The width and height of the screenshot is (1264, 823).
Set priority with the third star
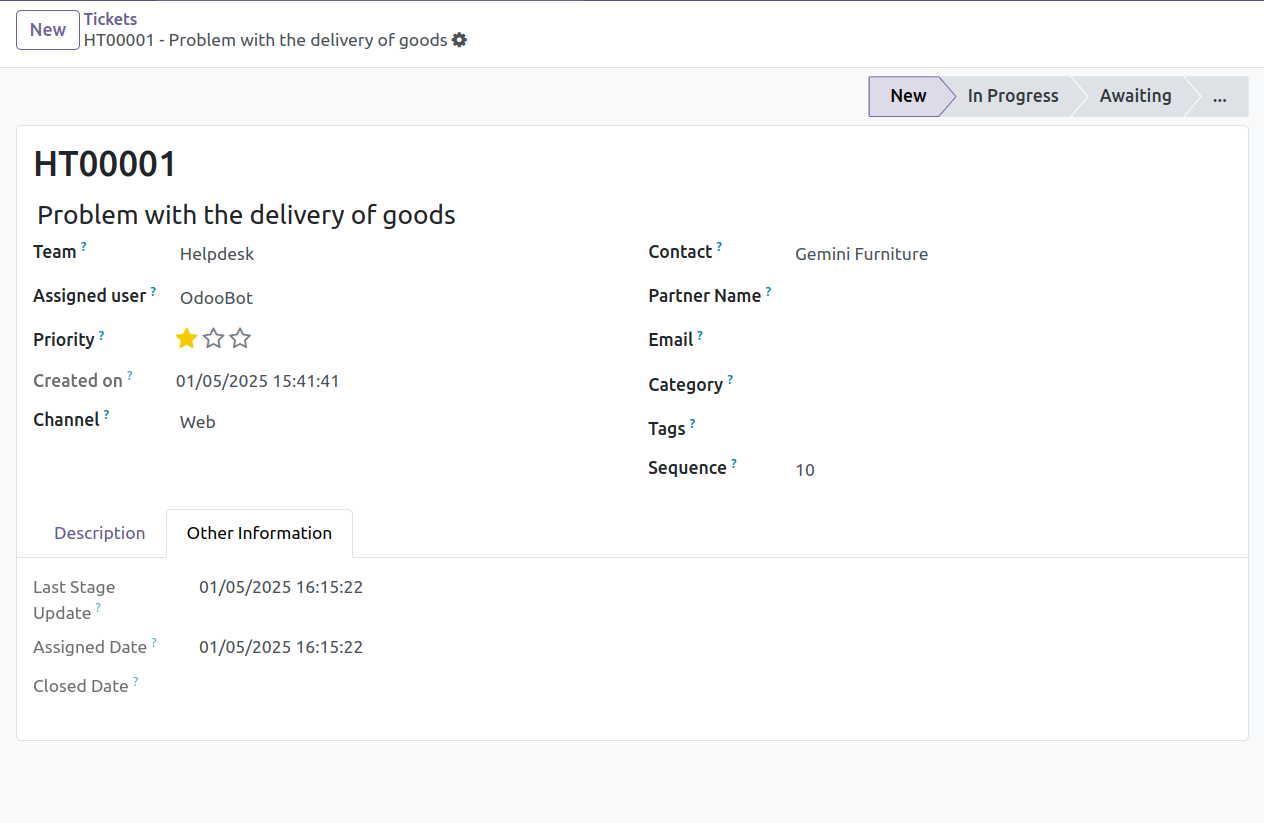pyautogui.click(x=240, y=339)
